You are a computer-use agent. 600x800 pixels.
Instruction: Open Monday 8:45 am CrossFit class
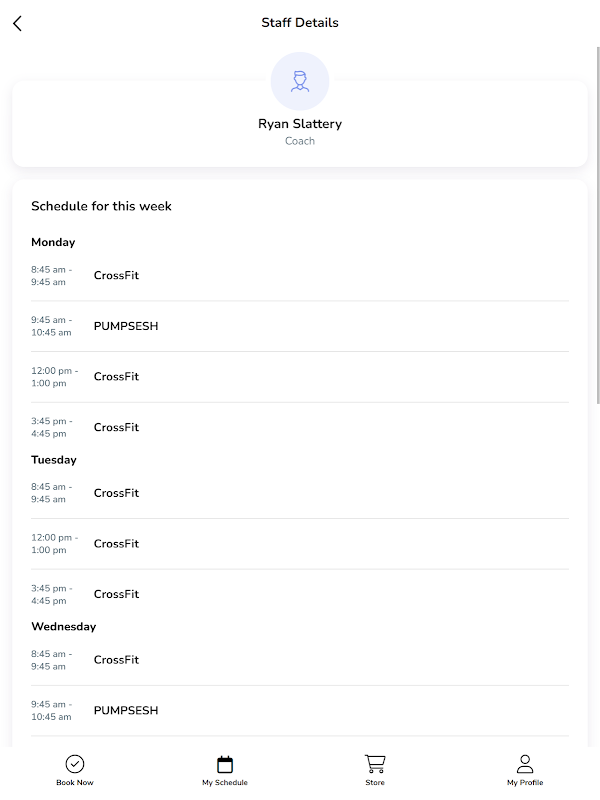116,276
